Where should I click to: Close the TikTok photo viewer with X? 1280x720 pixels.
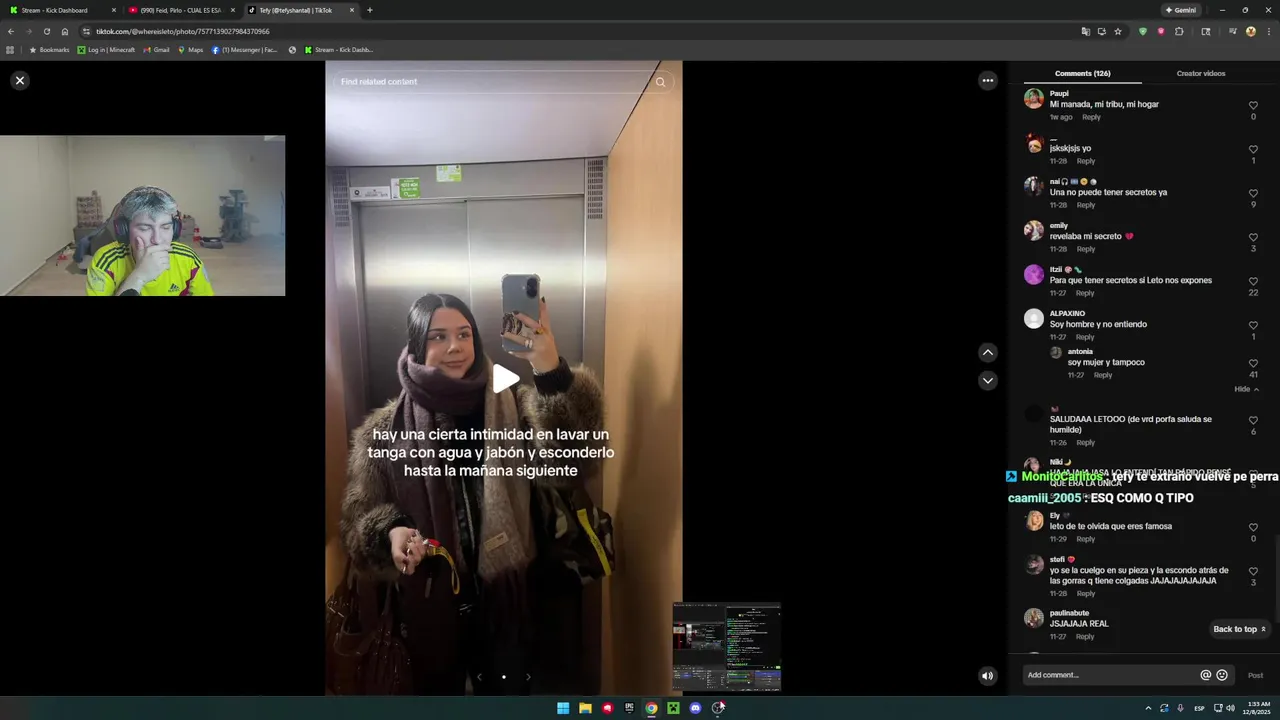pyautogui.click(x=19, y=80)
